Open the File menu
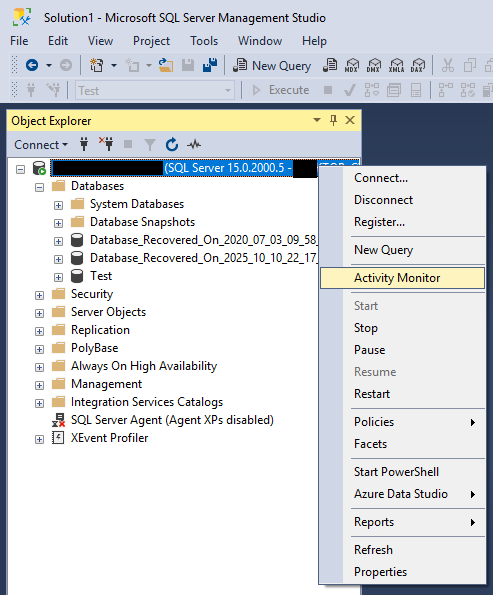The image size is (493, 595). (19, 41)
